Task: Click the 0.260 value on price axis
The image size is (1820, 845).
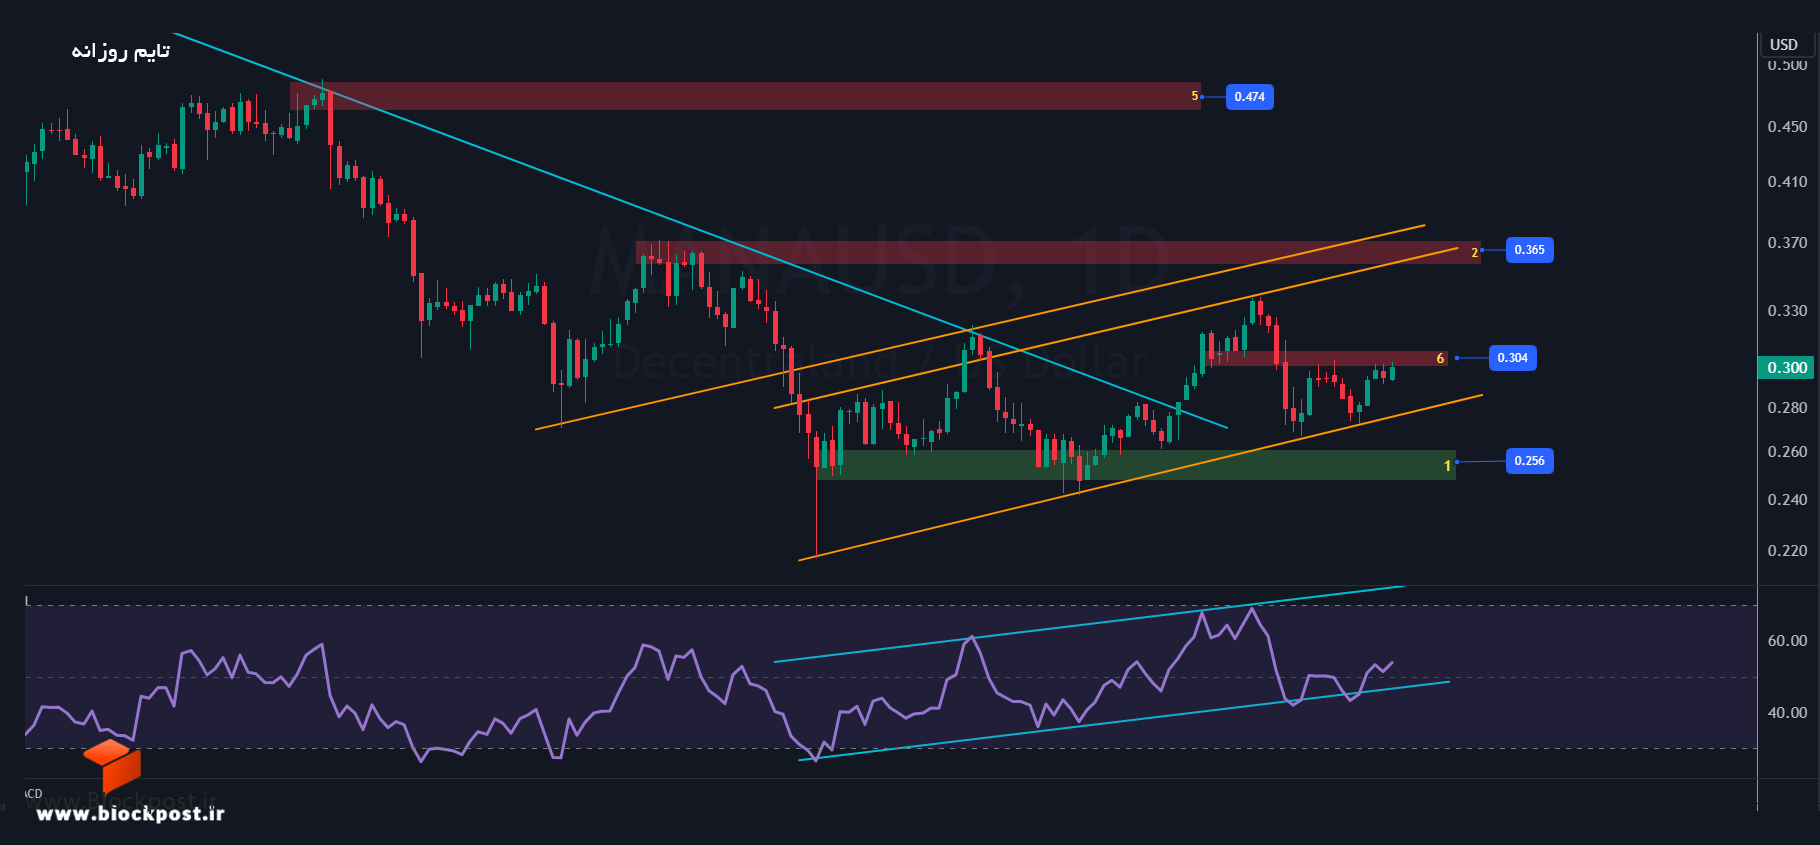Action: [x=1787, y=452]
